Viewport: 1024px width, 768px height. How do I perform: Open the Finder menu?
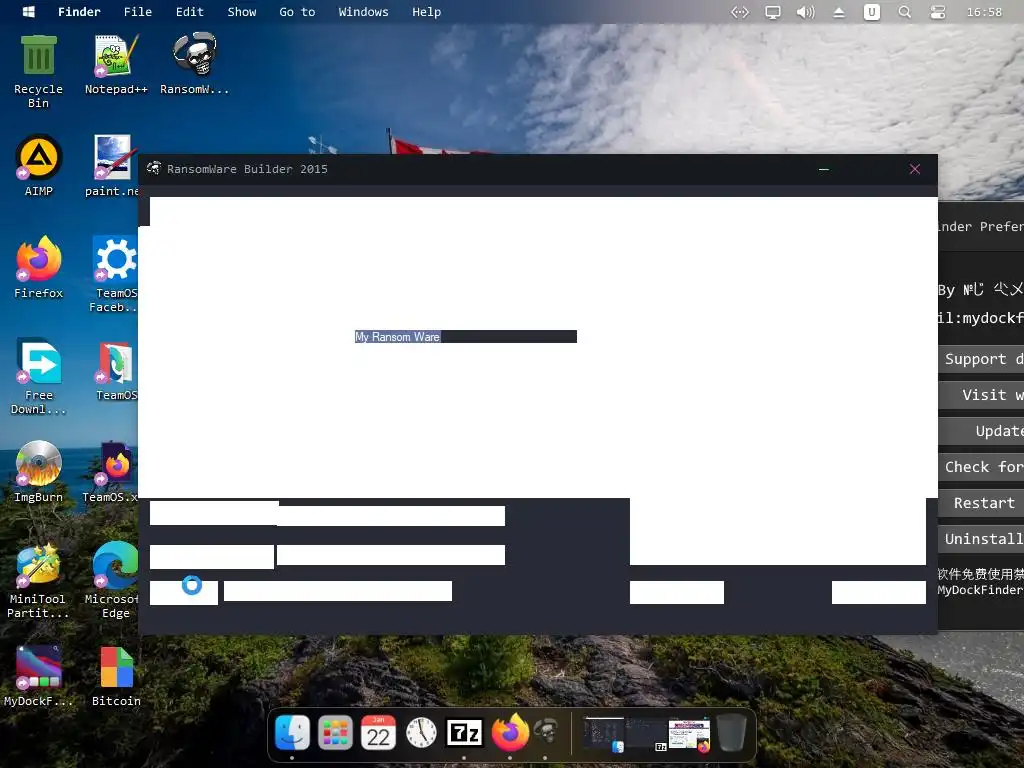coord(79,12)
